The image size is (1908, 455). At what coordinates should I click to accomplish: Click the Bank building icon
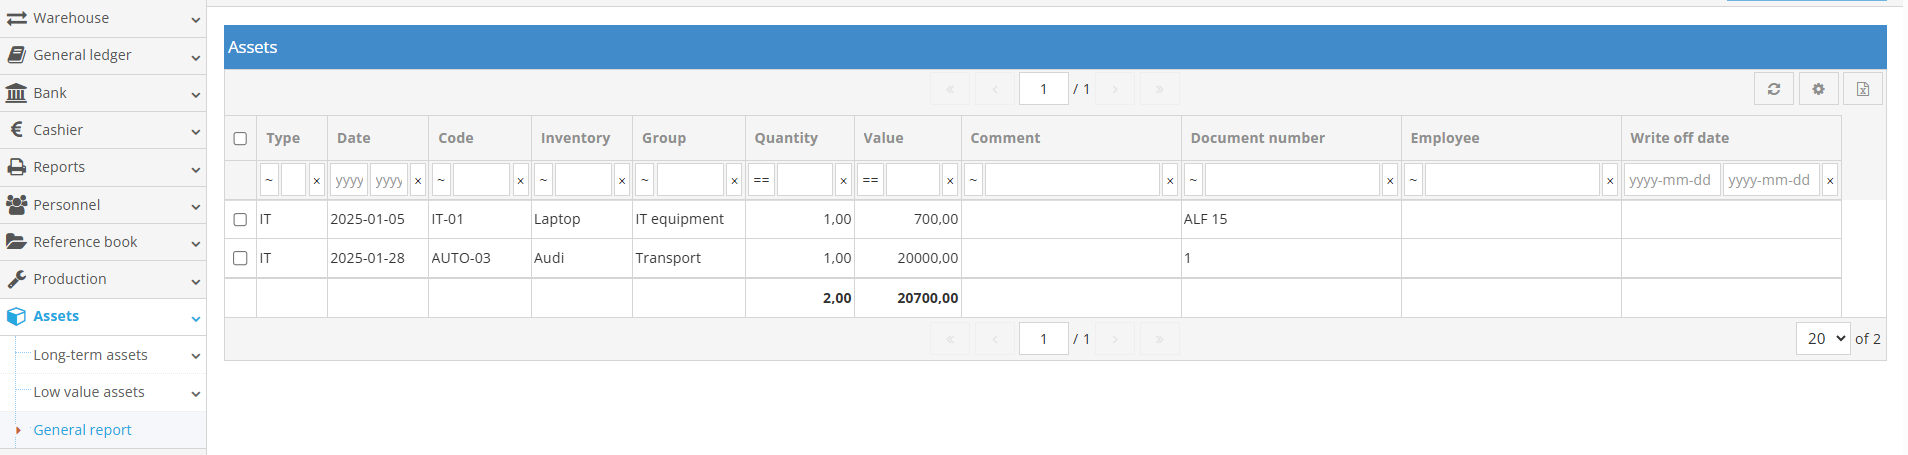(x=16, y=93)
